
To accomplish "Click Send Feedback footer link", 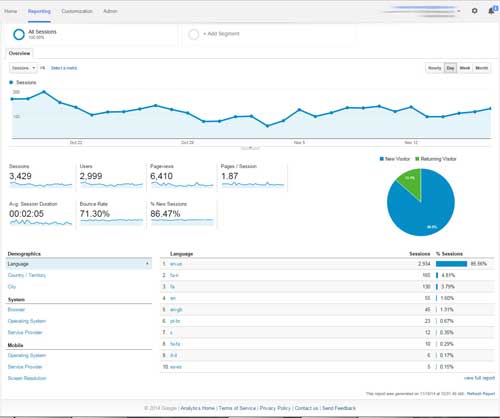I will tap(339, 408).
